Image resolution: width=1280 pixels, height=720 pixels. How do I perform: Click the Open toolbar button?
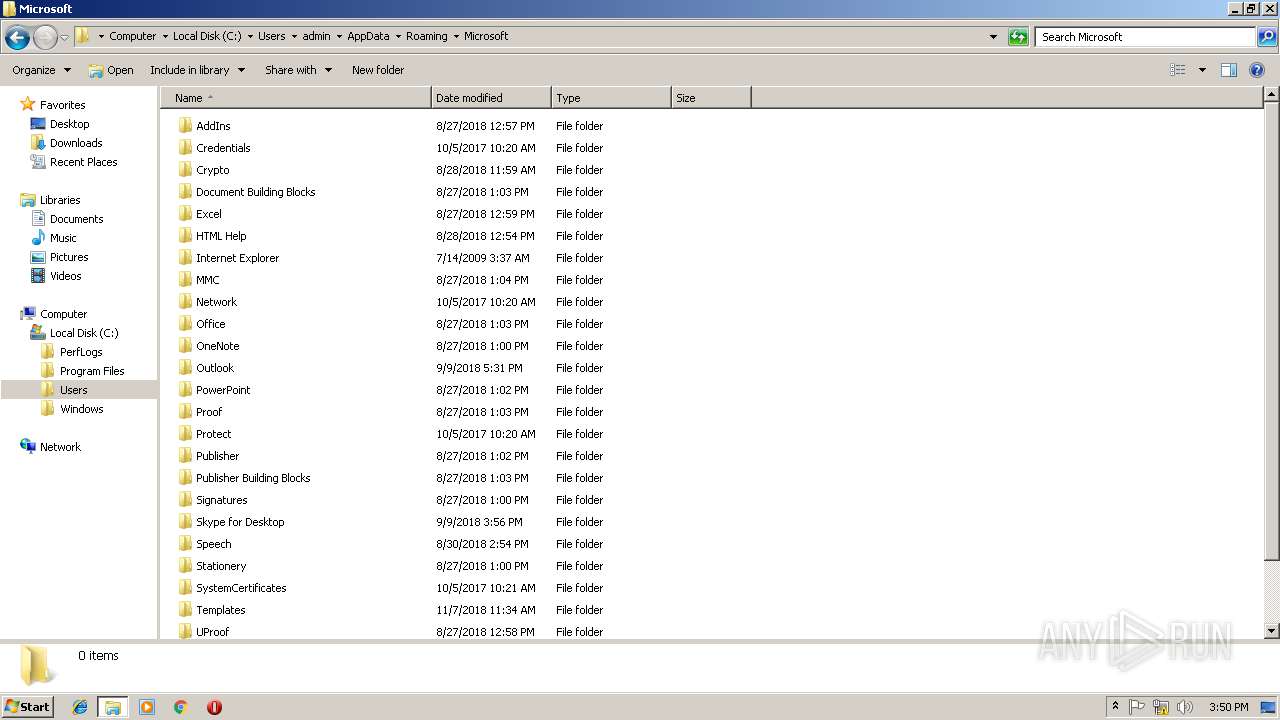tap(110, 70)
